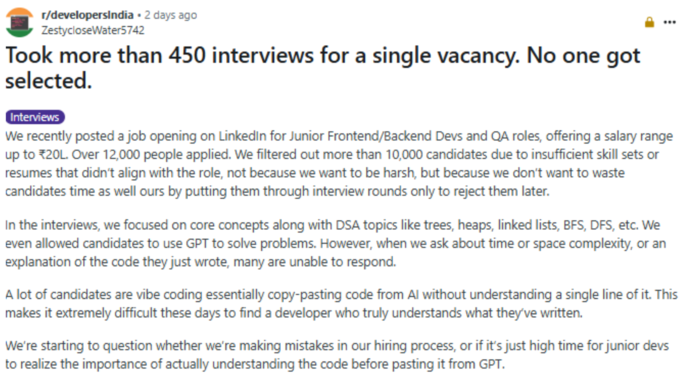Click the word "selected." ending the title

point(49,81)
